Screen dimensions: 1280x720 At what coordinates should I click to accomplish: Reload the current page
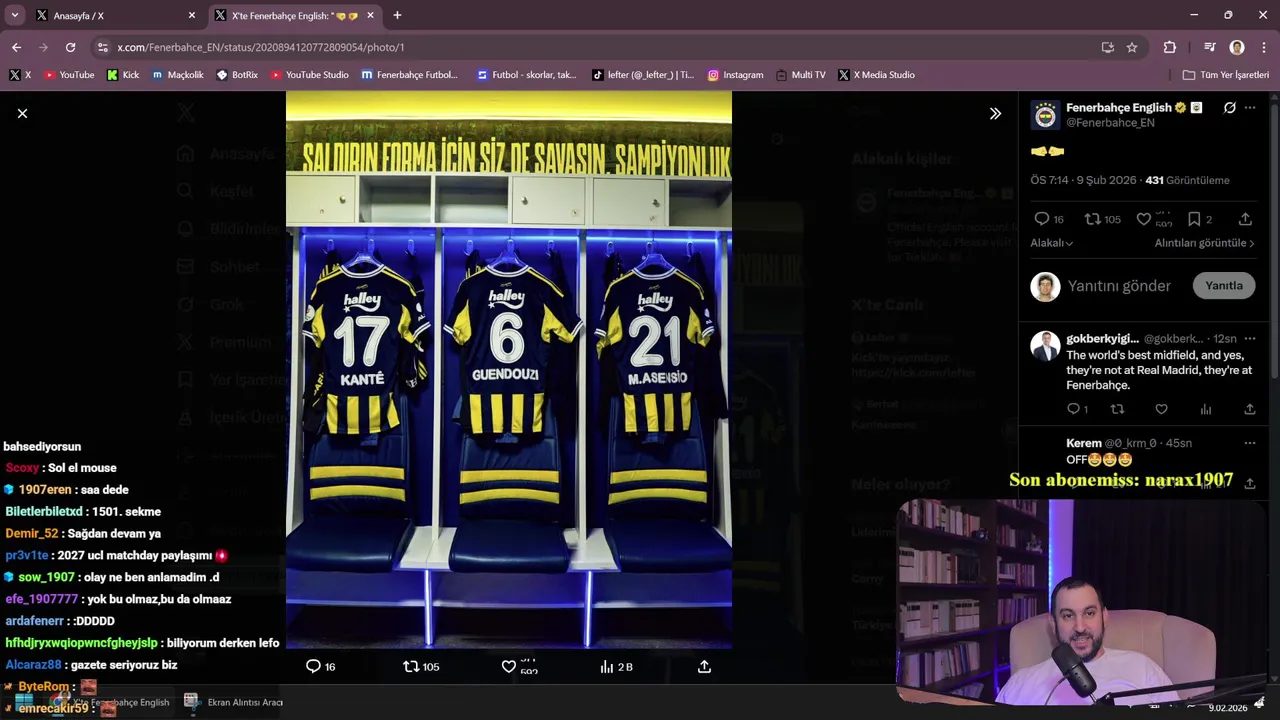[70, 47]
